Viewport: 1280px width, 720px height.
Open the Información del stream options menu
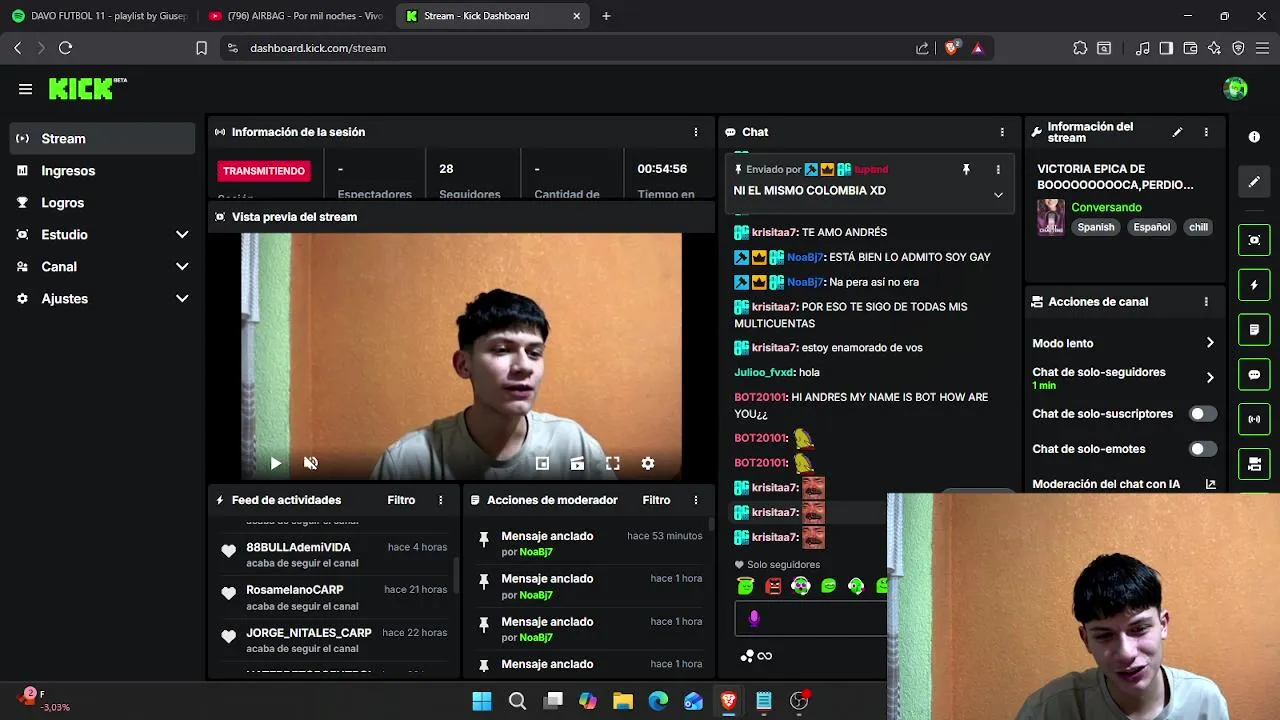tap(1206, 132)
